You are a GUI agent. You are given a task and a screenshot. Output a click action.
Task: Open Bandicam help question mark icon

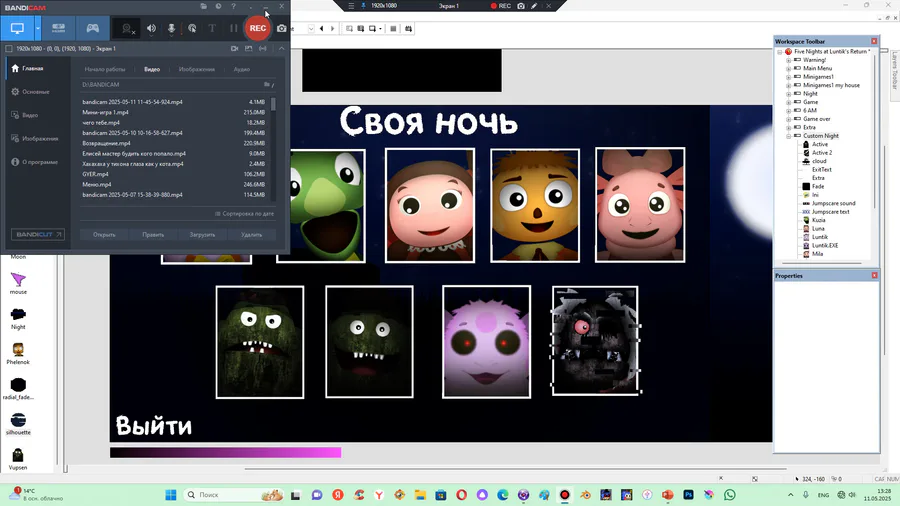233,6
